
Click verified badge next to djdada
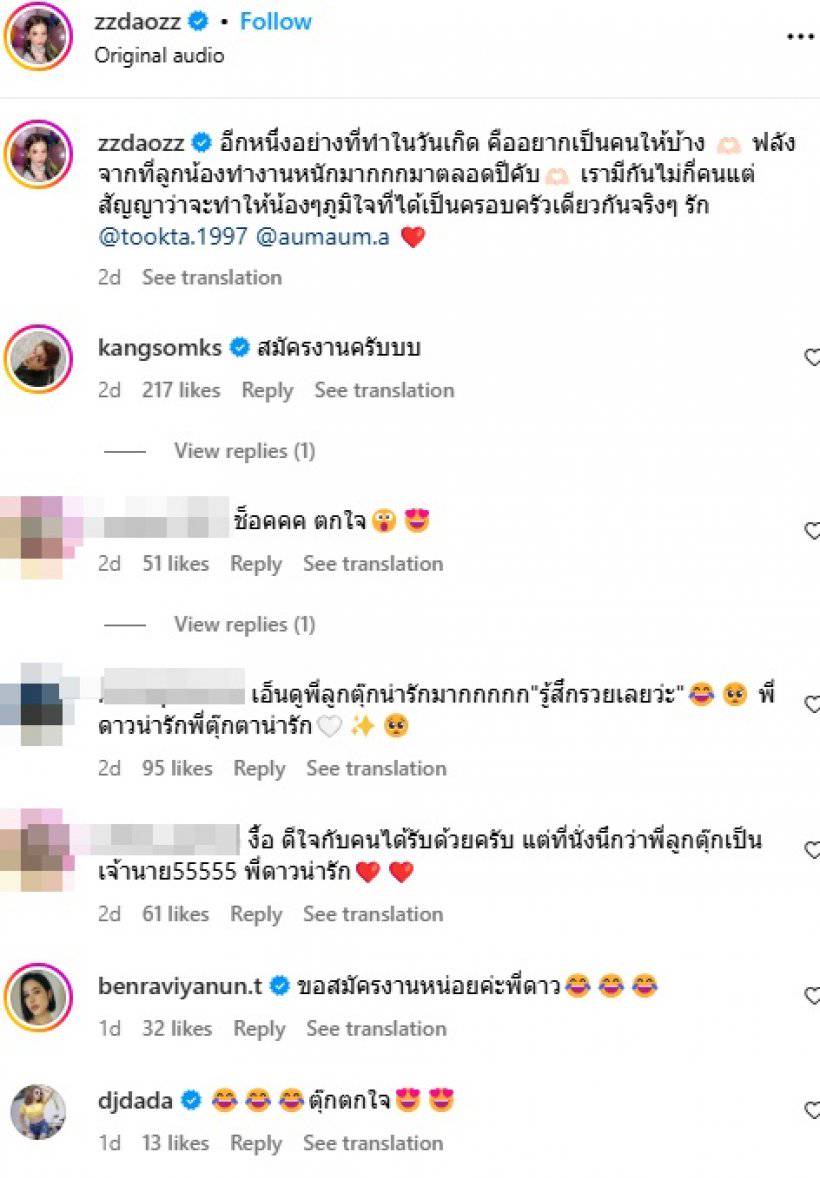(x=192, y=1101)
